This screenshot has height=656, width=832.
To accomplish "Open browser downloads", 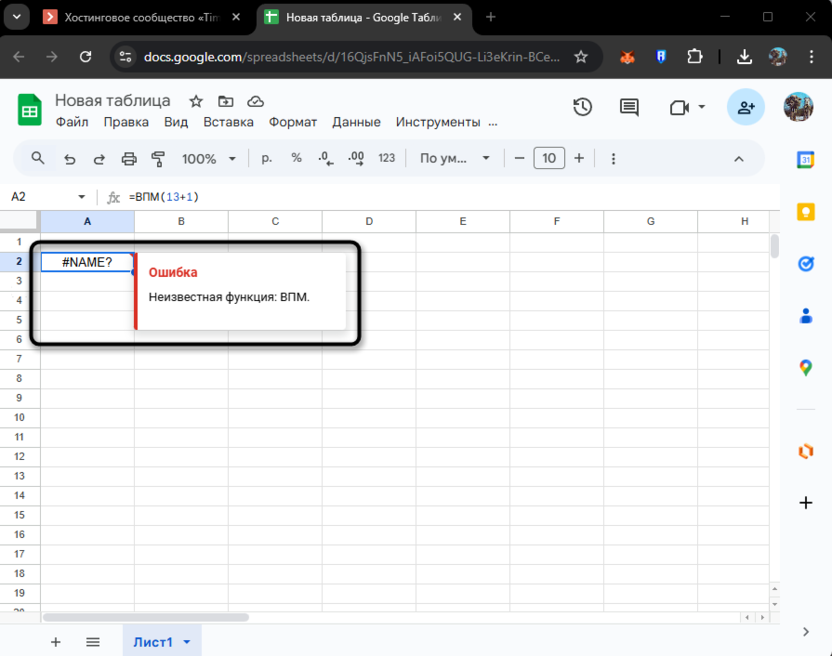I will pyautogui.click(x=744, y=56).
